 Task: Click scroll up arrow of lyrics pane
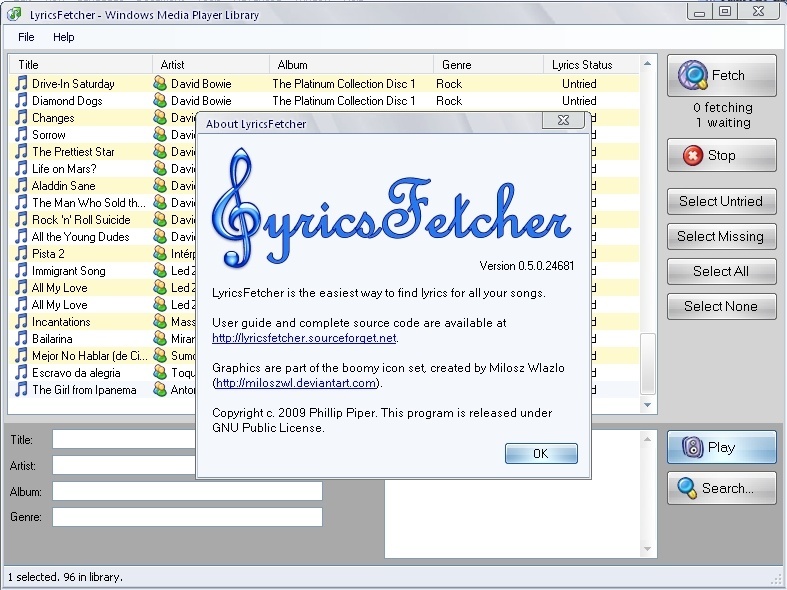pos(647,439)
